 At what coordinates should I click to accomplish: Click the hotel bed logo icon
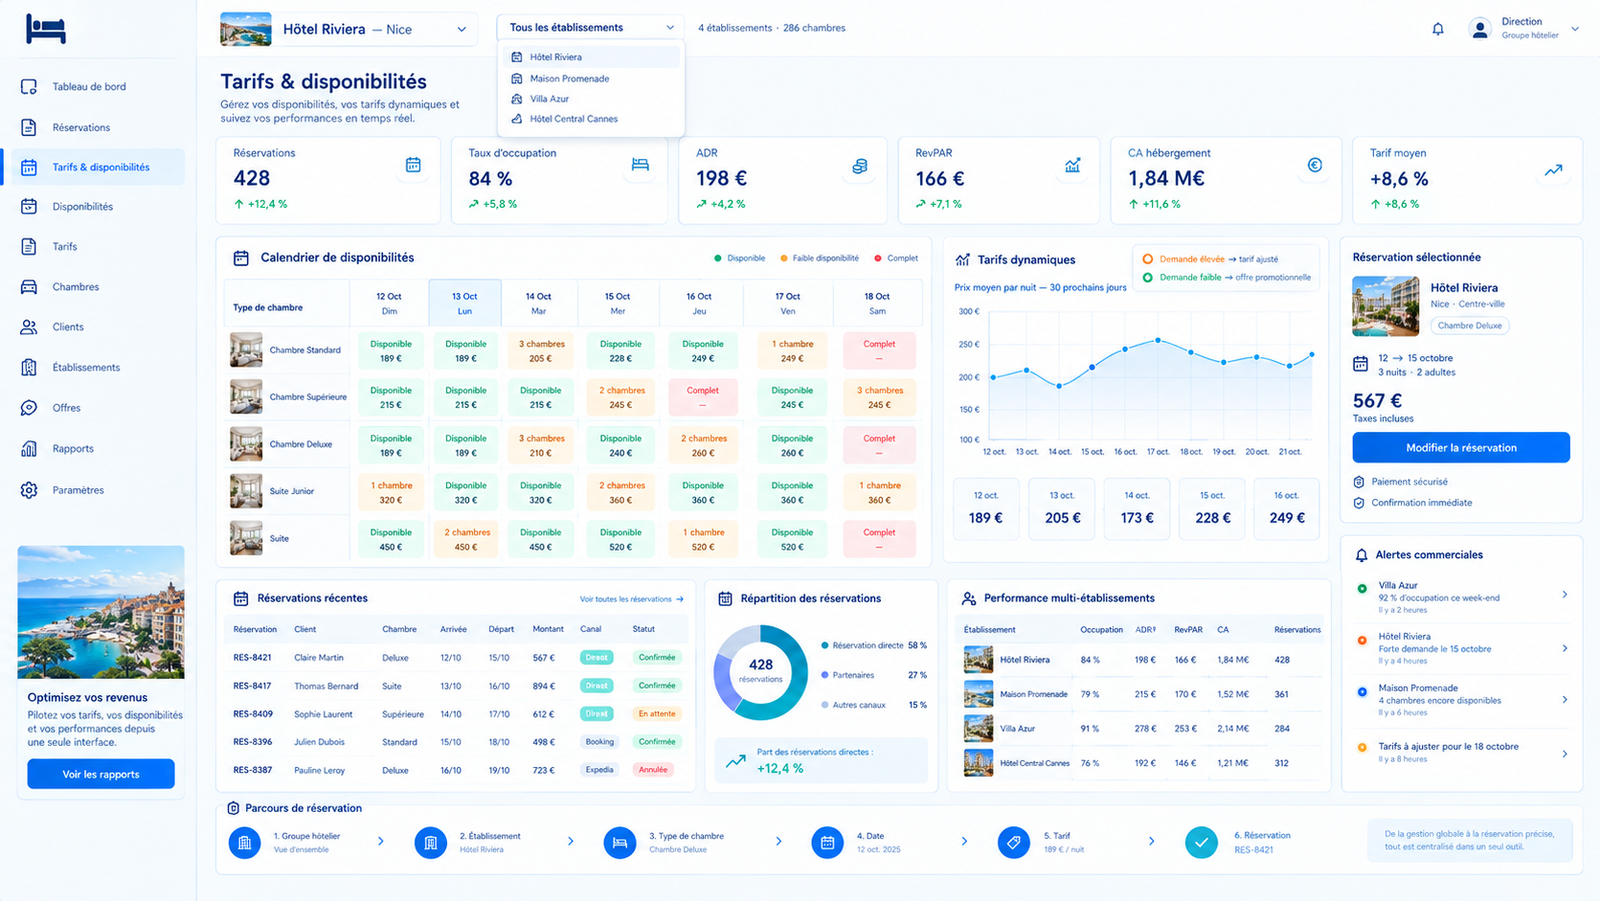point(46,29)
